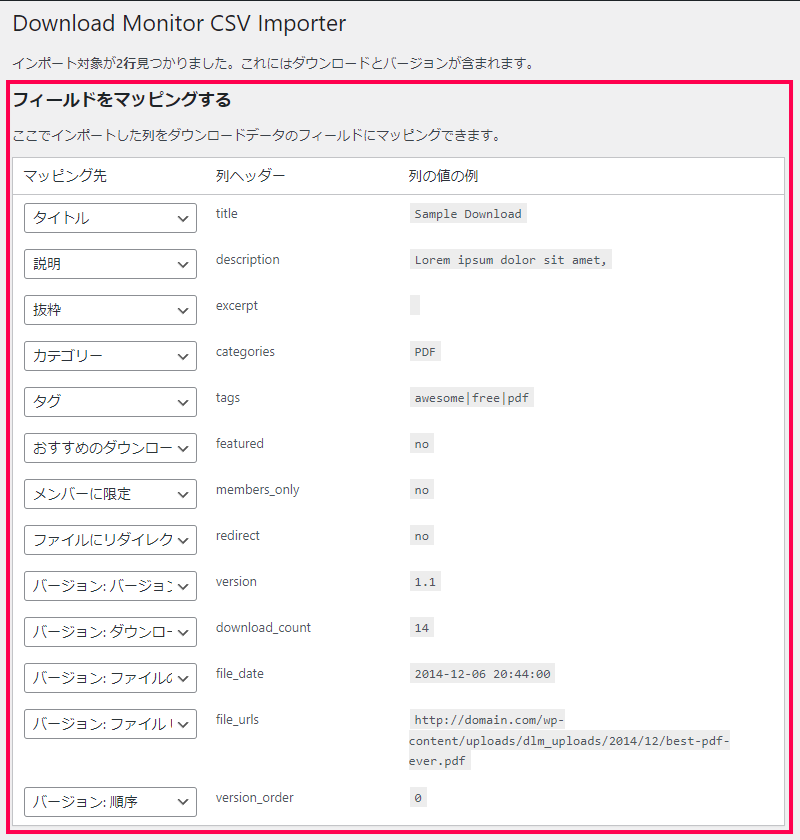Click the no value in redirect row
The image size is (800, 840).
tap(422, 536)
